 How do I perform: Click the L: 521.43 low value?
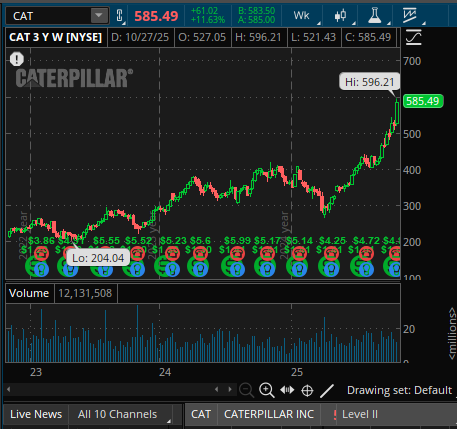coord(313,37)
